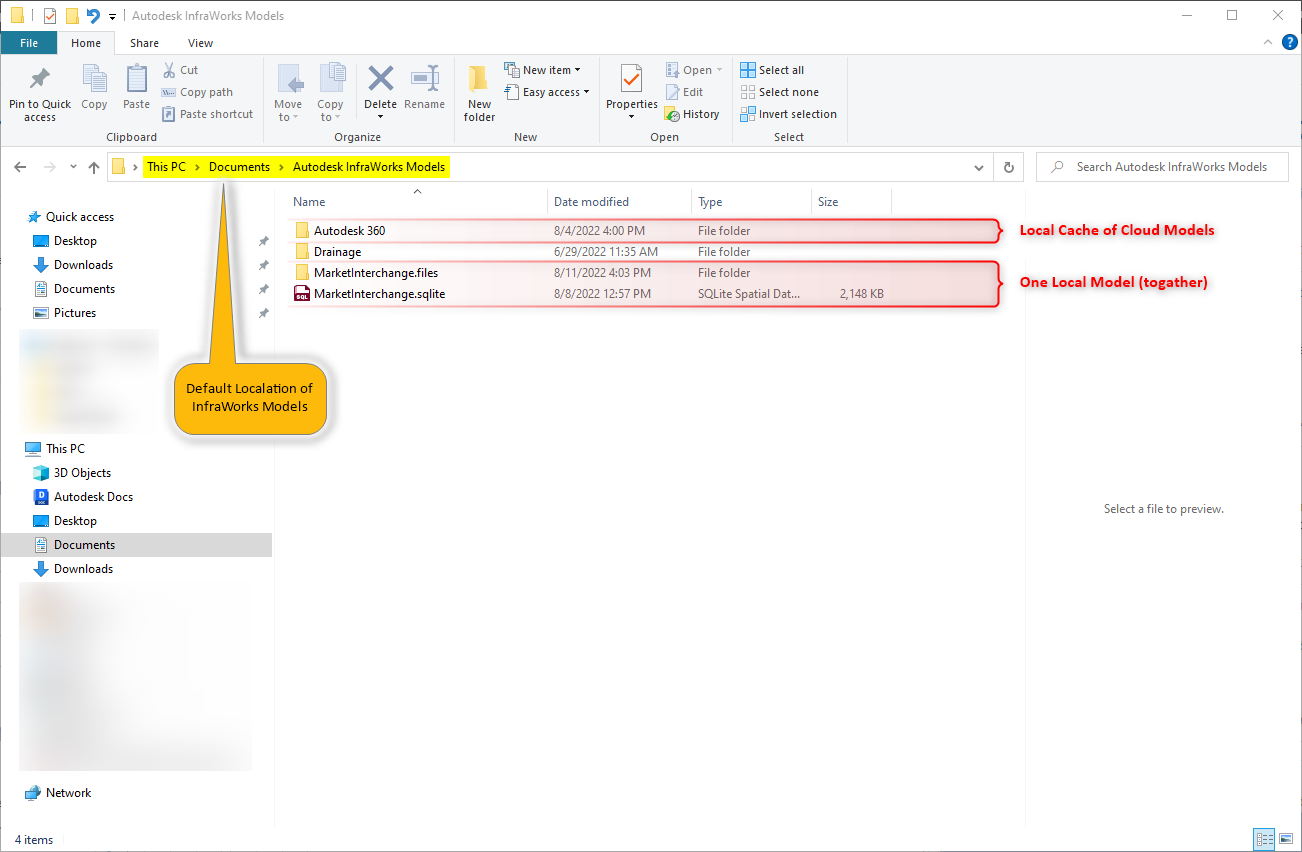The width and height of the screenshot is (1302, 852).
Task: Invert the current selection
Action: [789, 114]
